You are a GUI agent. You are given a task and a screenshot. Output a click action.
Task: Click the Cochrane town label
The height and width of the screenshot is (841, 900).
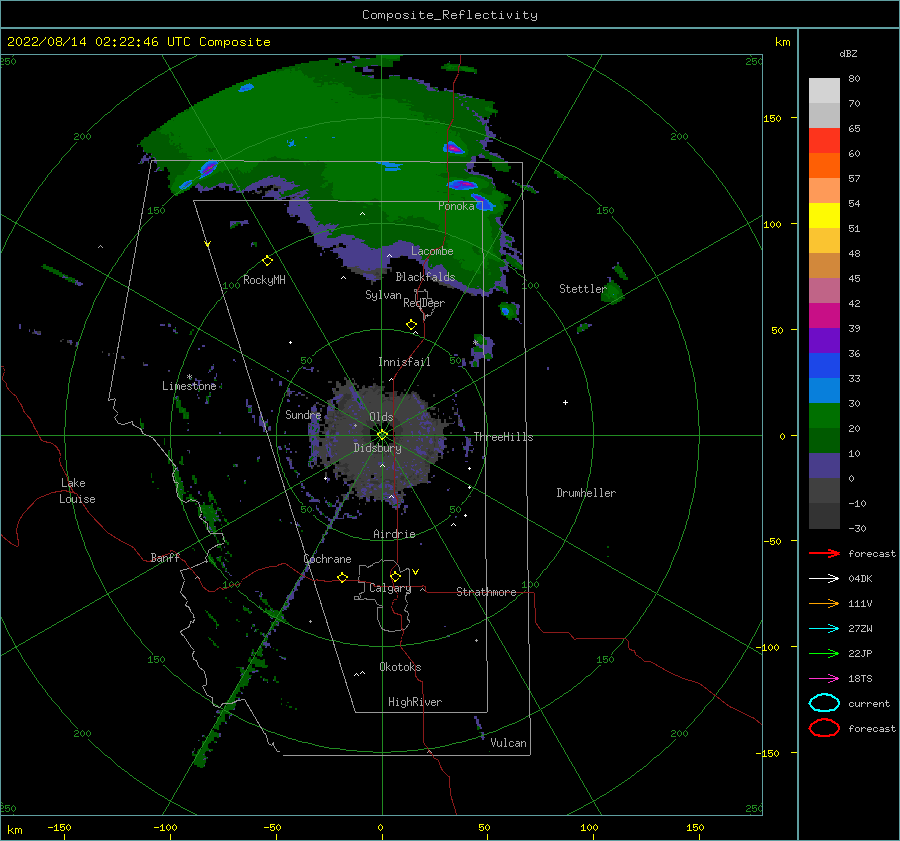327,559
